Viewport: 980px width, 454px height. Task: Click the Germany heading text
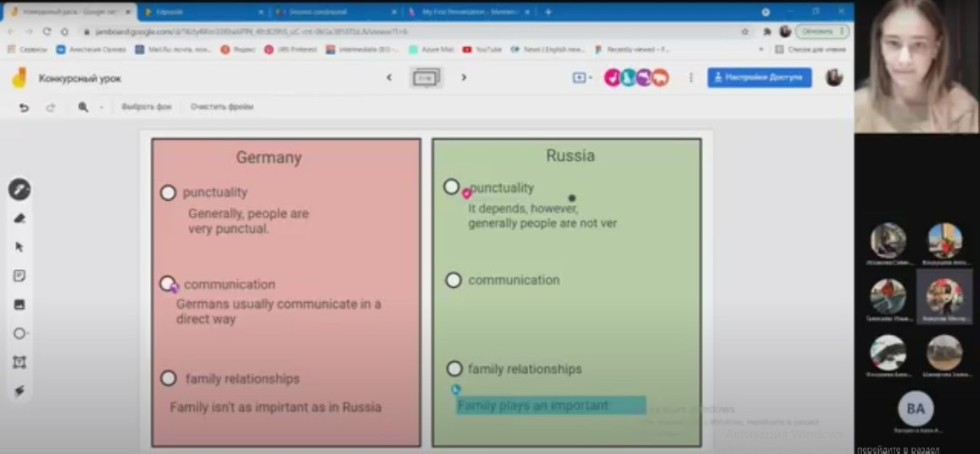pos(269,158)
